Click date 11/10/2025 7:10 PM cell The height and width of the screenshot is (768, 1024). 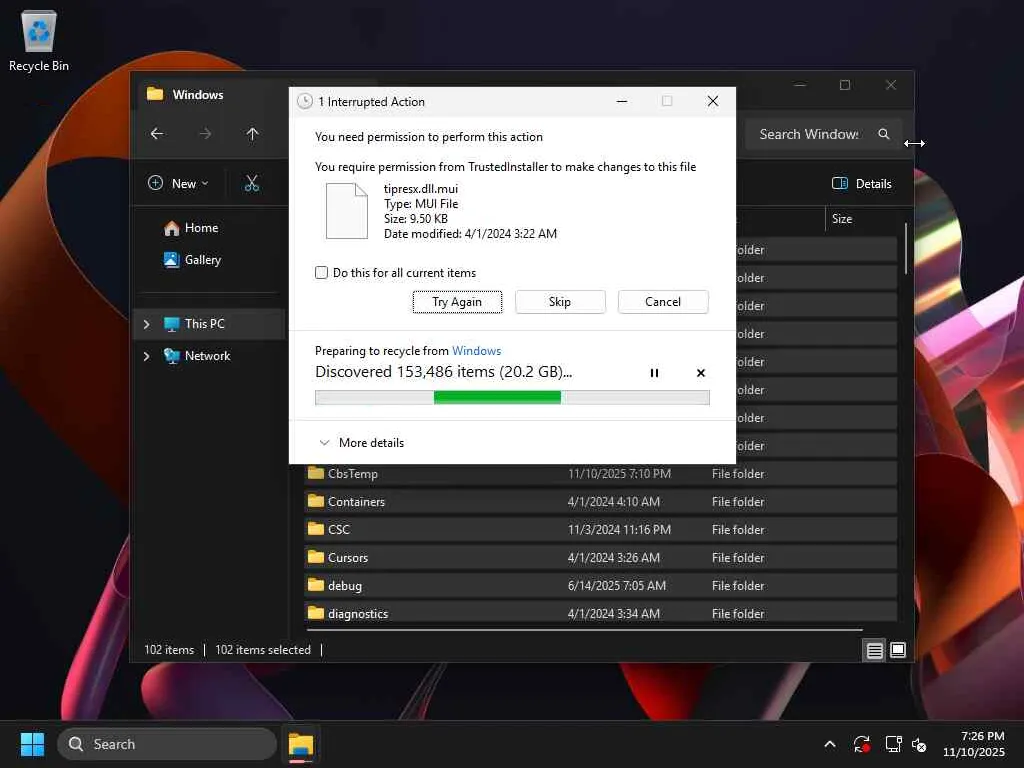pos(619,473)
